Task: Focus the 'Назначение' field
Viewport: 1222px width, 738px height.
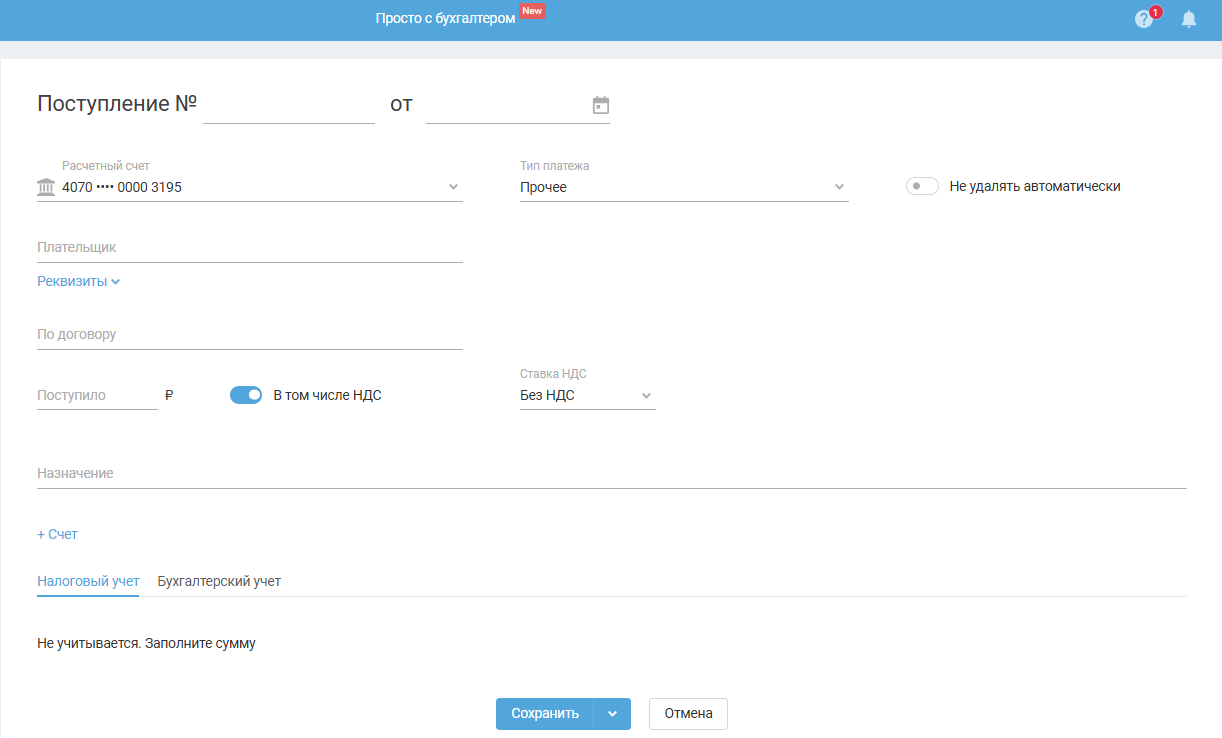Action: click(612, 473)
